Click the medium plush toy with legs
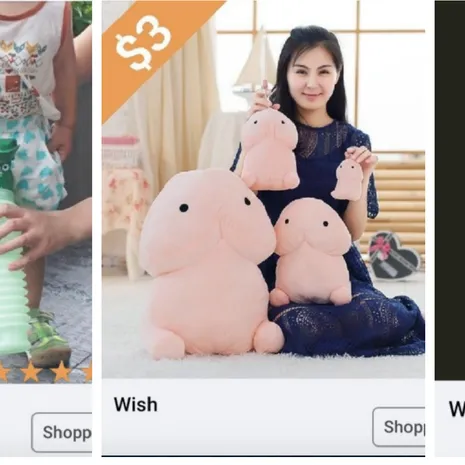The width and height of the screenshot is (465, 465). [x=312, y=252]
